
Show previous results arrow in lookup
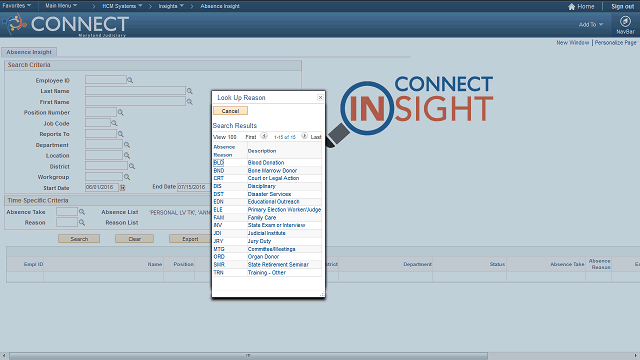264,136
